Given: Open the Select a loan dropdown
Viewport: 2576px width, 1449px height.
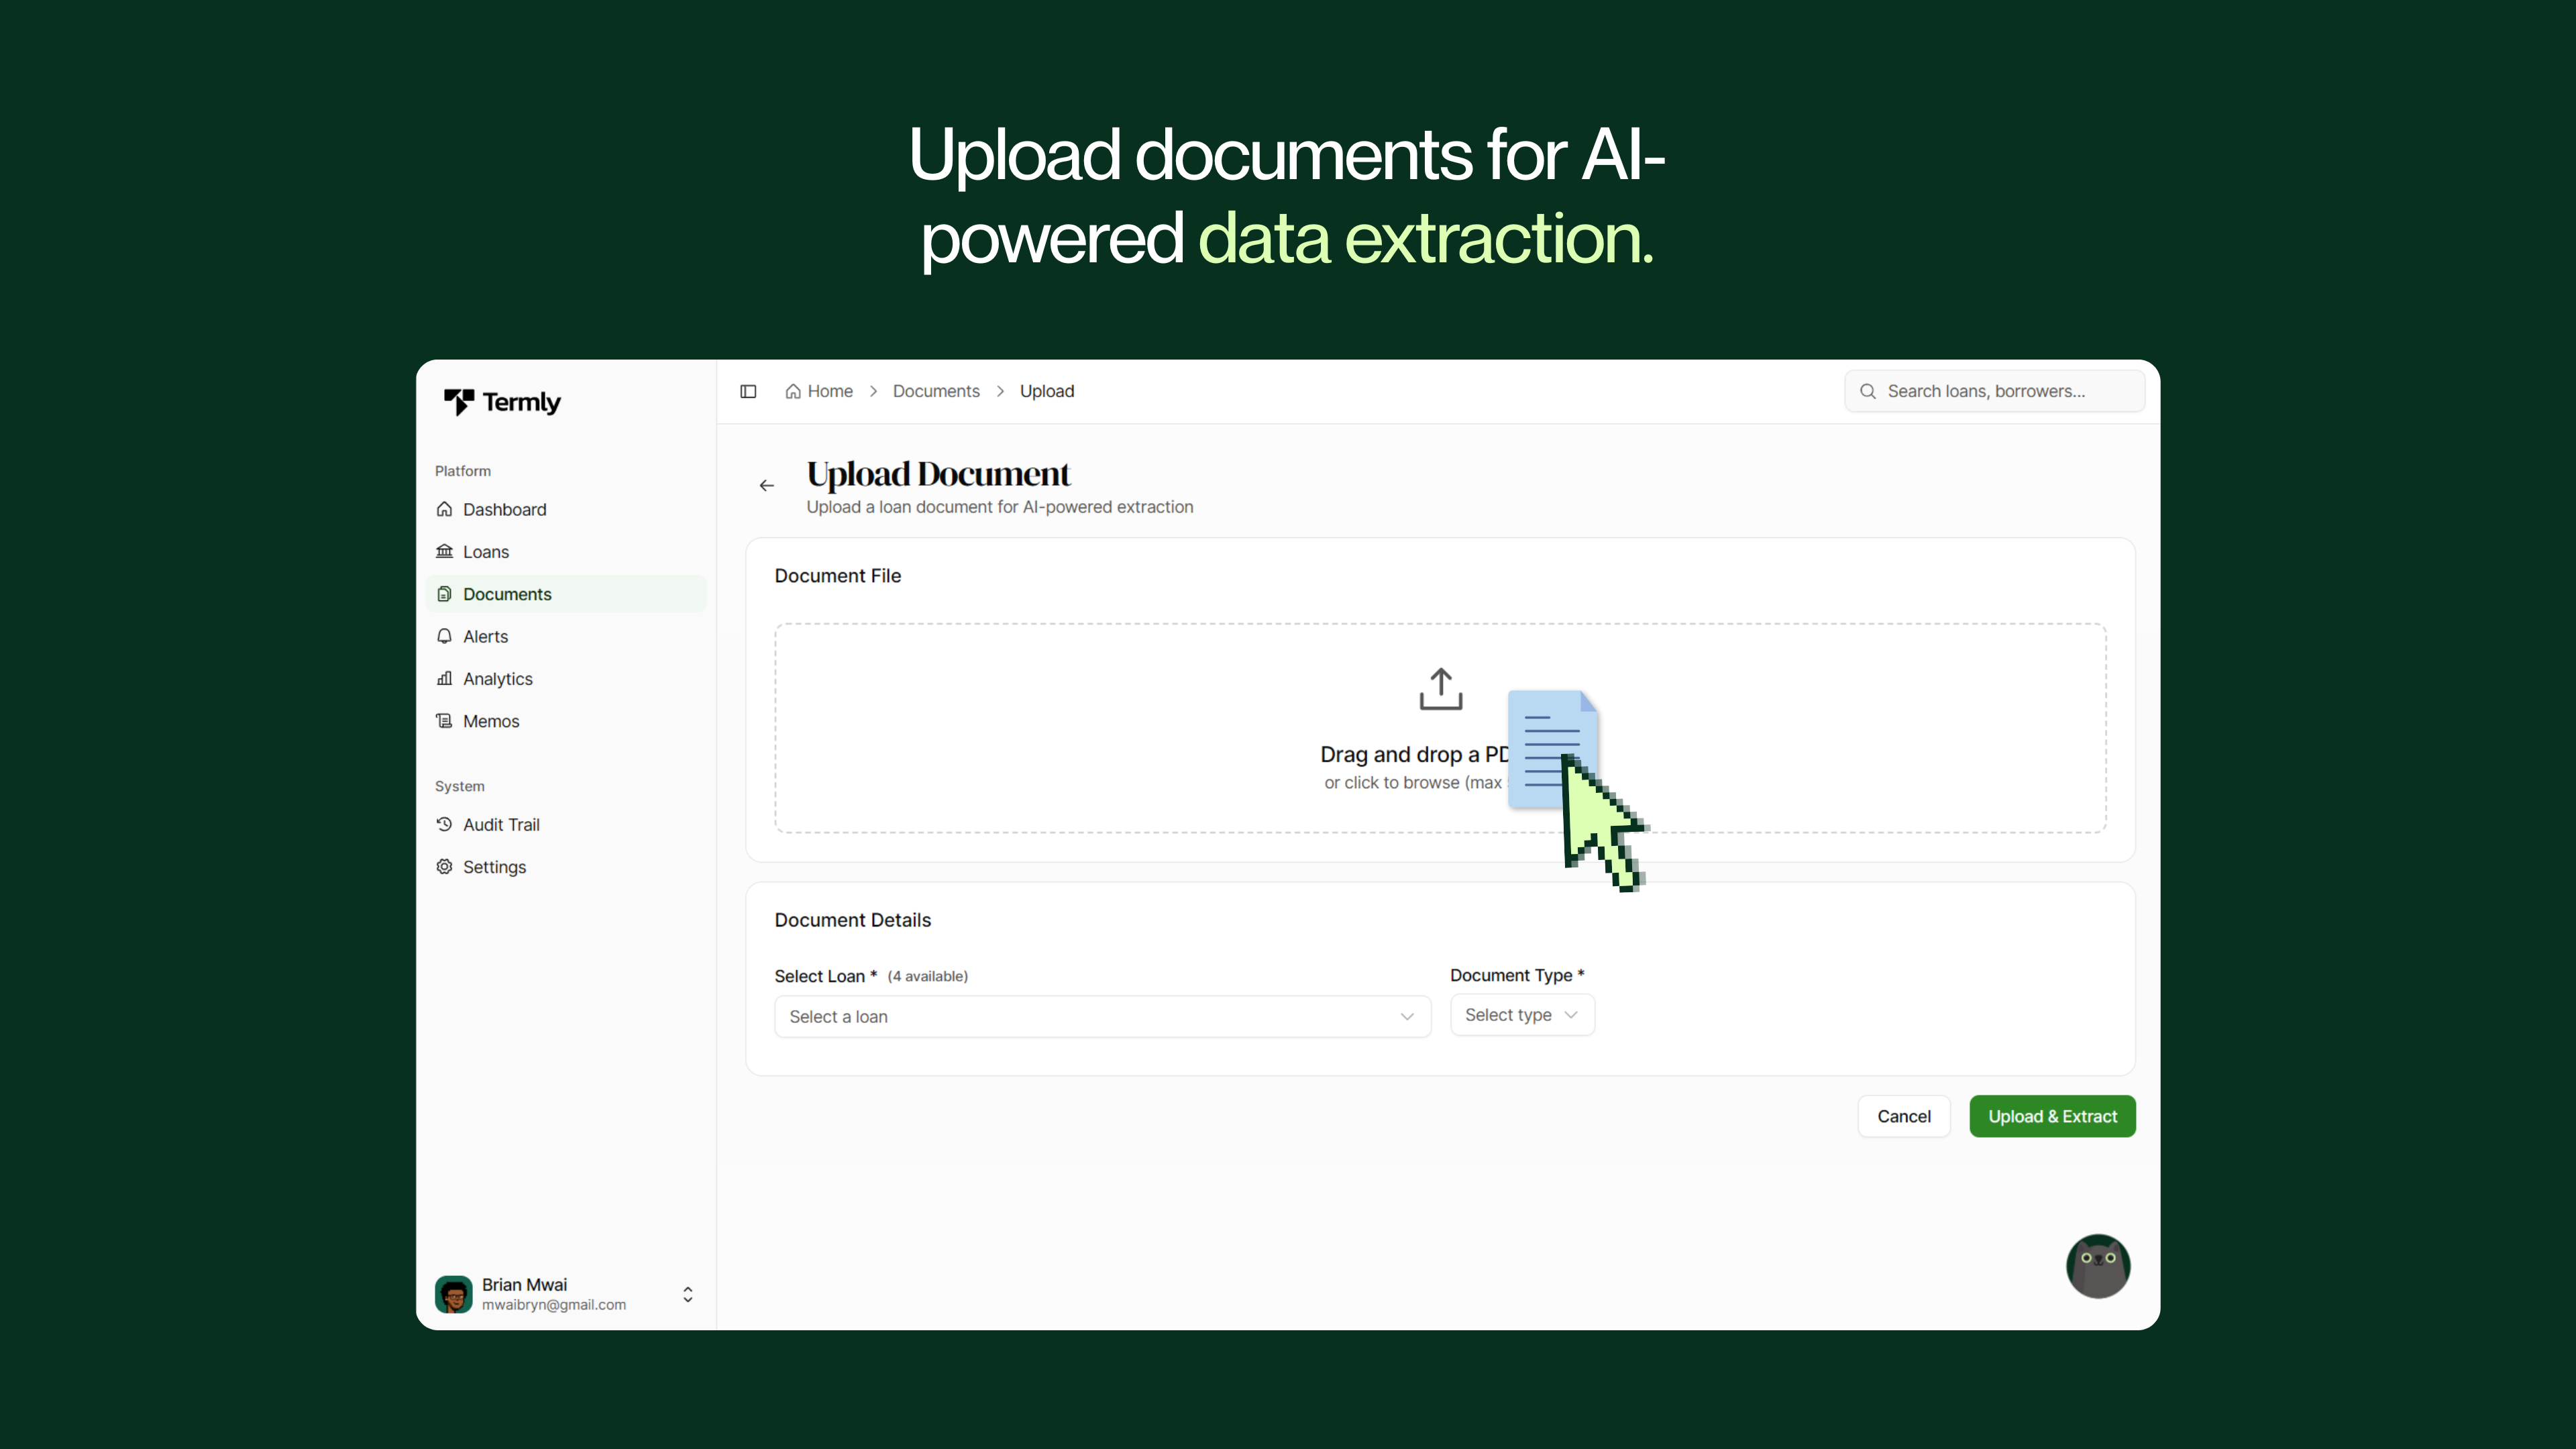Looking at the screenshot, I should pyautogui.click(x=1102, y=1017).
